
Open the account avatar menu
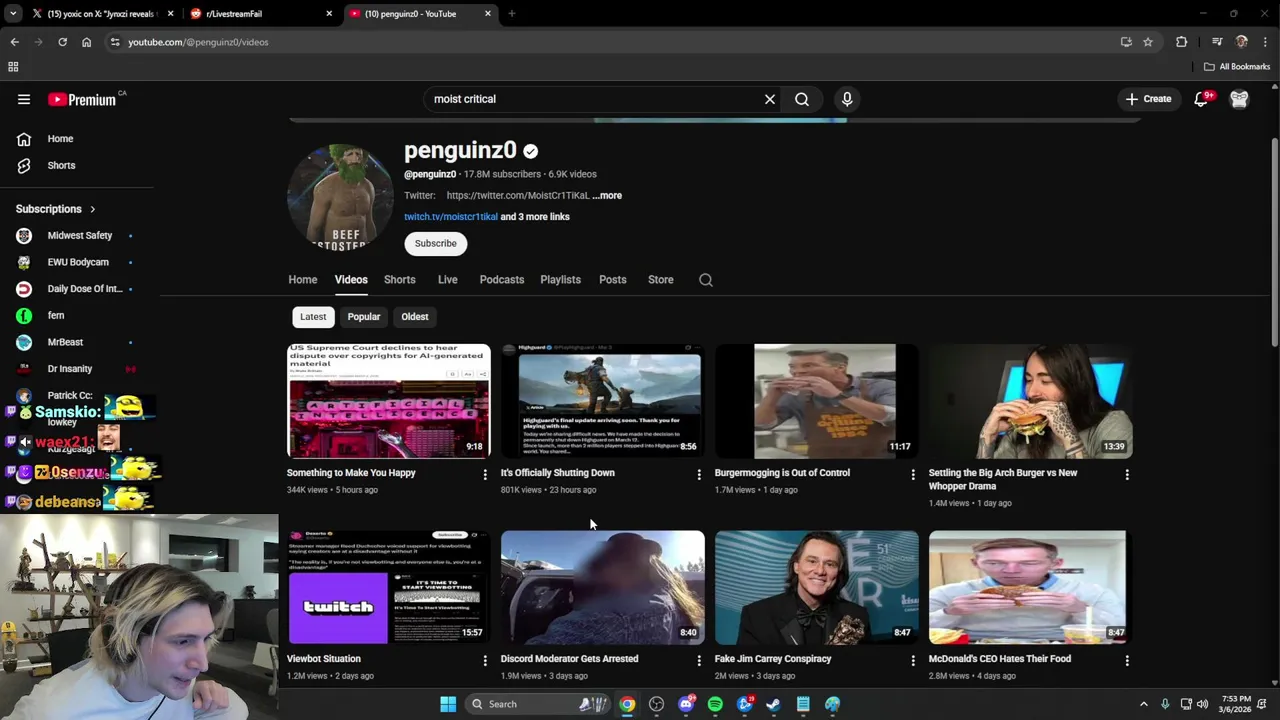pos(1239,99)
